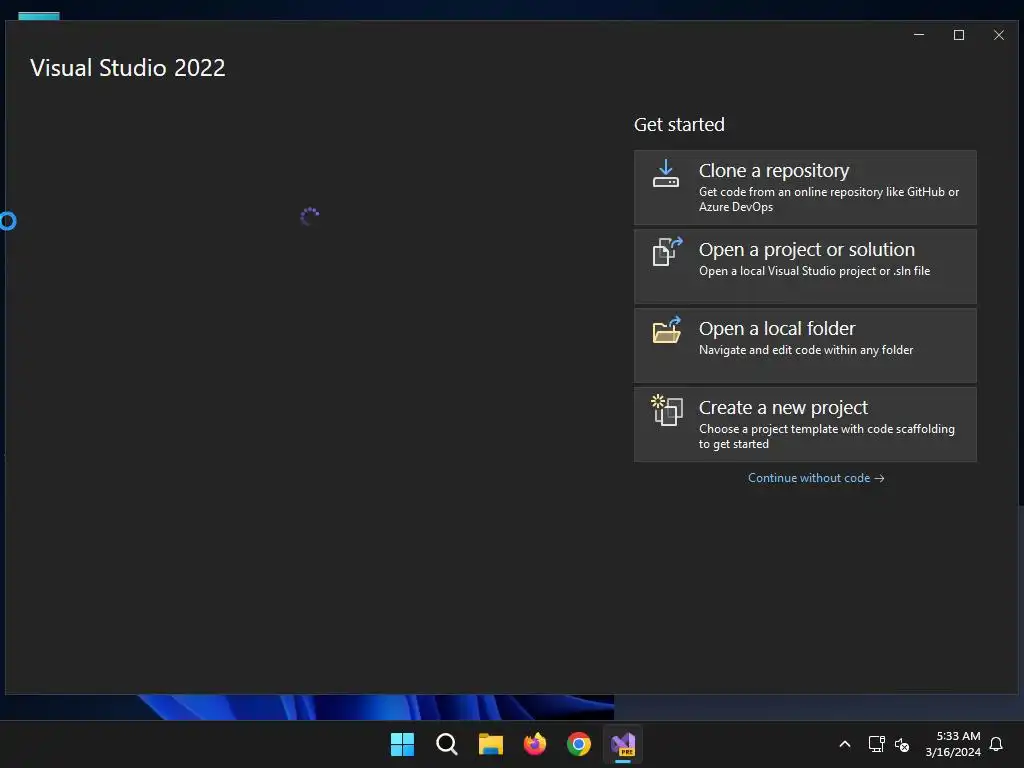Open the notifications bell

[x=997, y=744]
